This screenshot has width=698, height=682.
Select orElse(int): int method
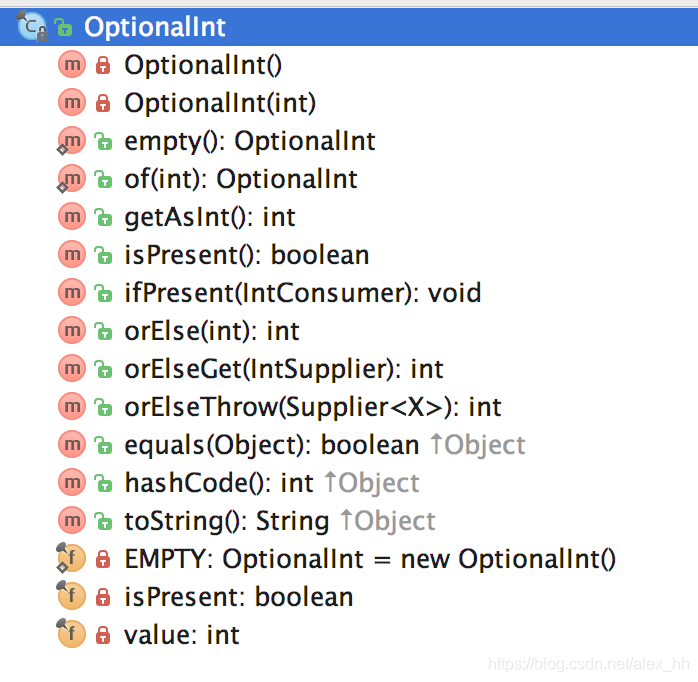tap(212, 331)
